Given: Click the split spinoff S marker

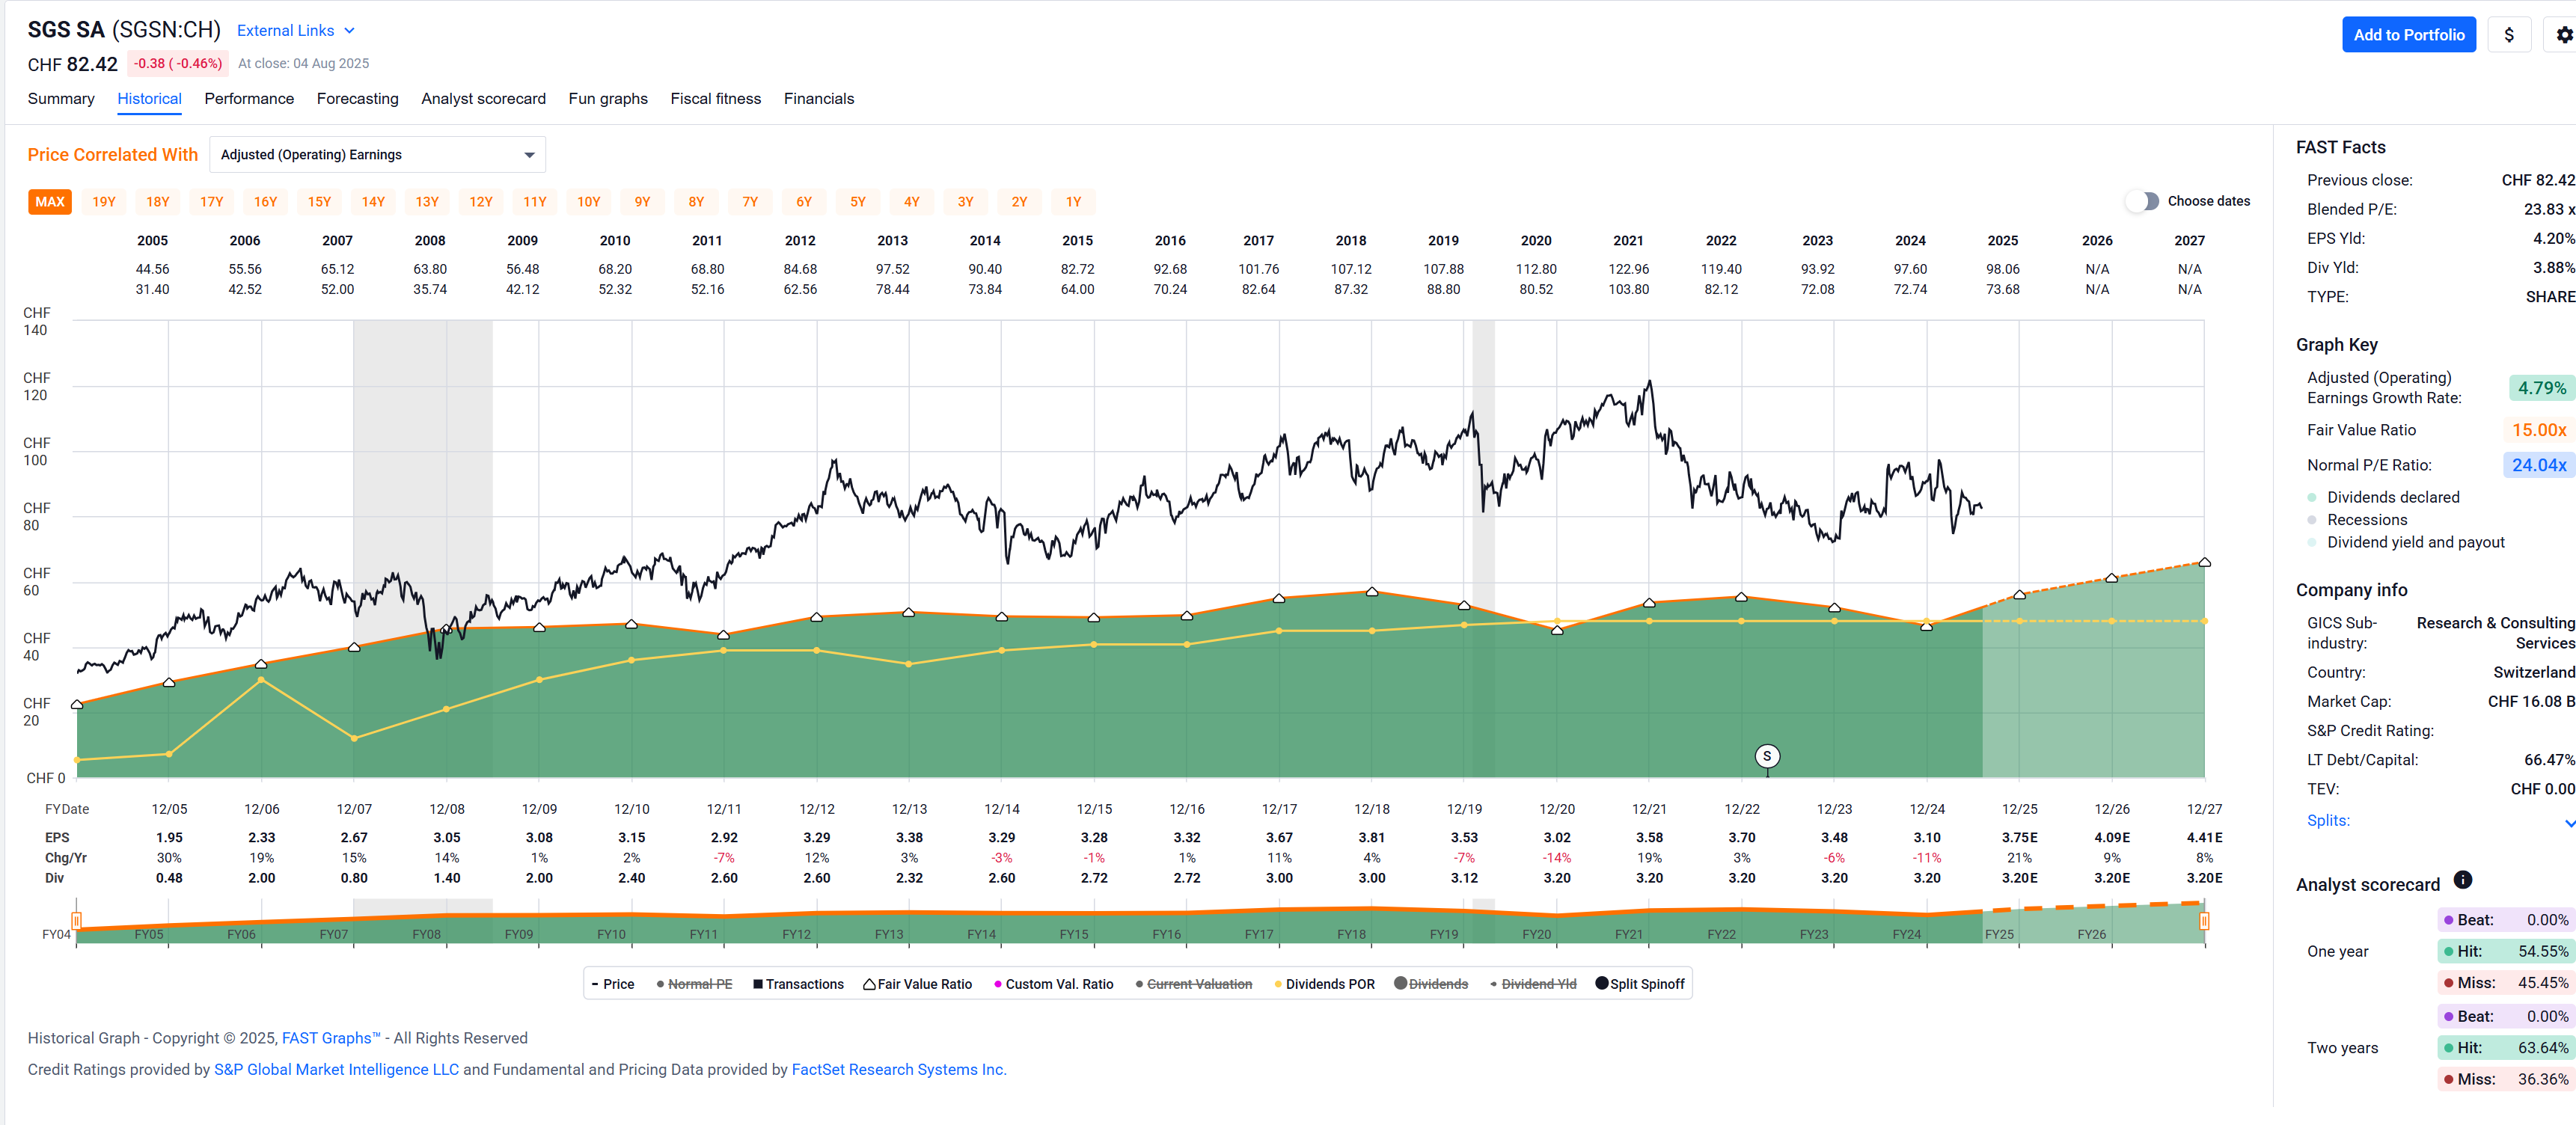Looking at the screenshot, I should 1767,756.
